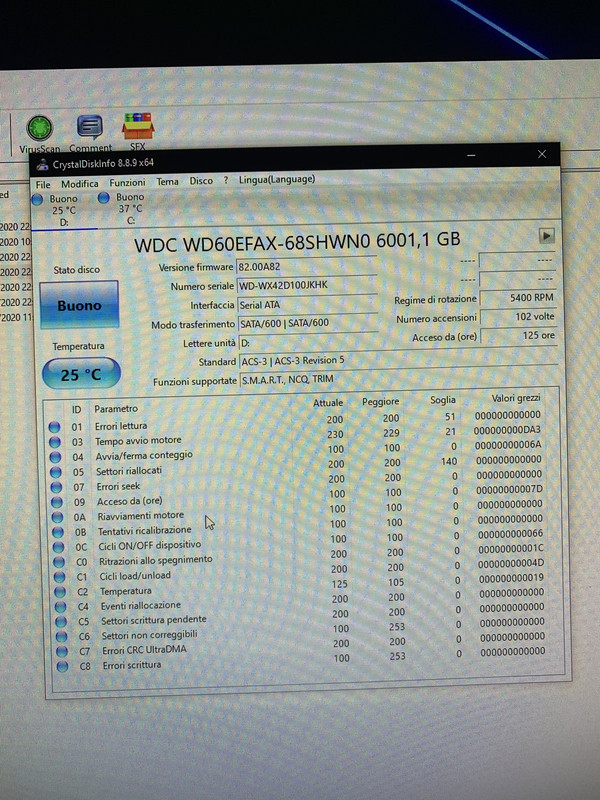Screen dimensions: 600x800
Task: Open the File menu in CrystalDiskInfo
Action: [43, 184]
